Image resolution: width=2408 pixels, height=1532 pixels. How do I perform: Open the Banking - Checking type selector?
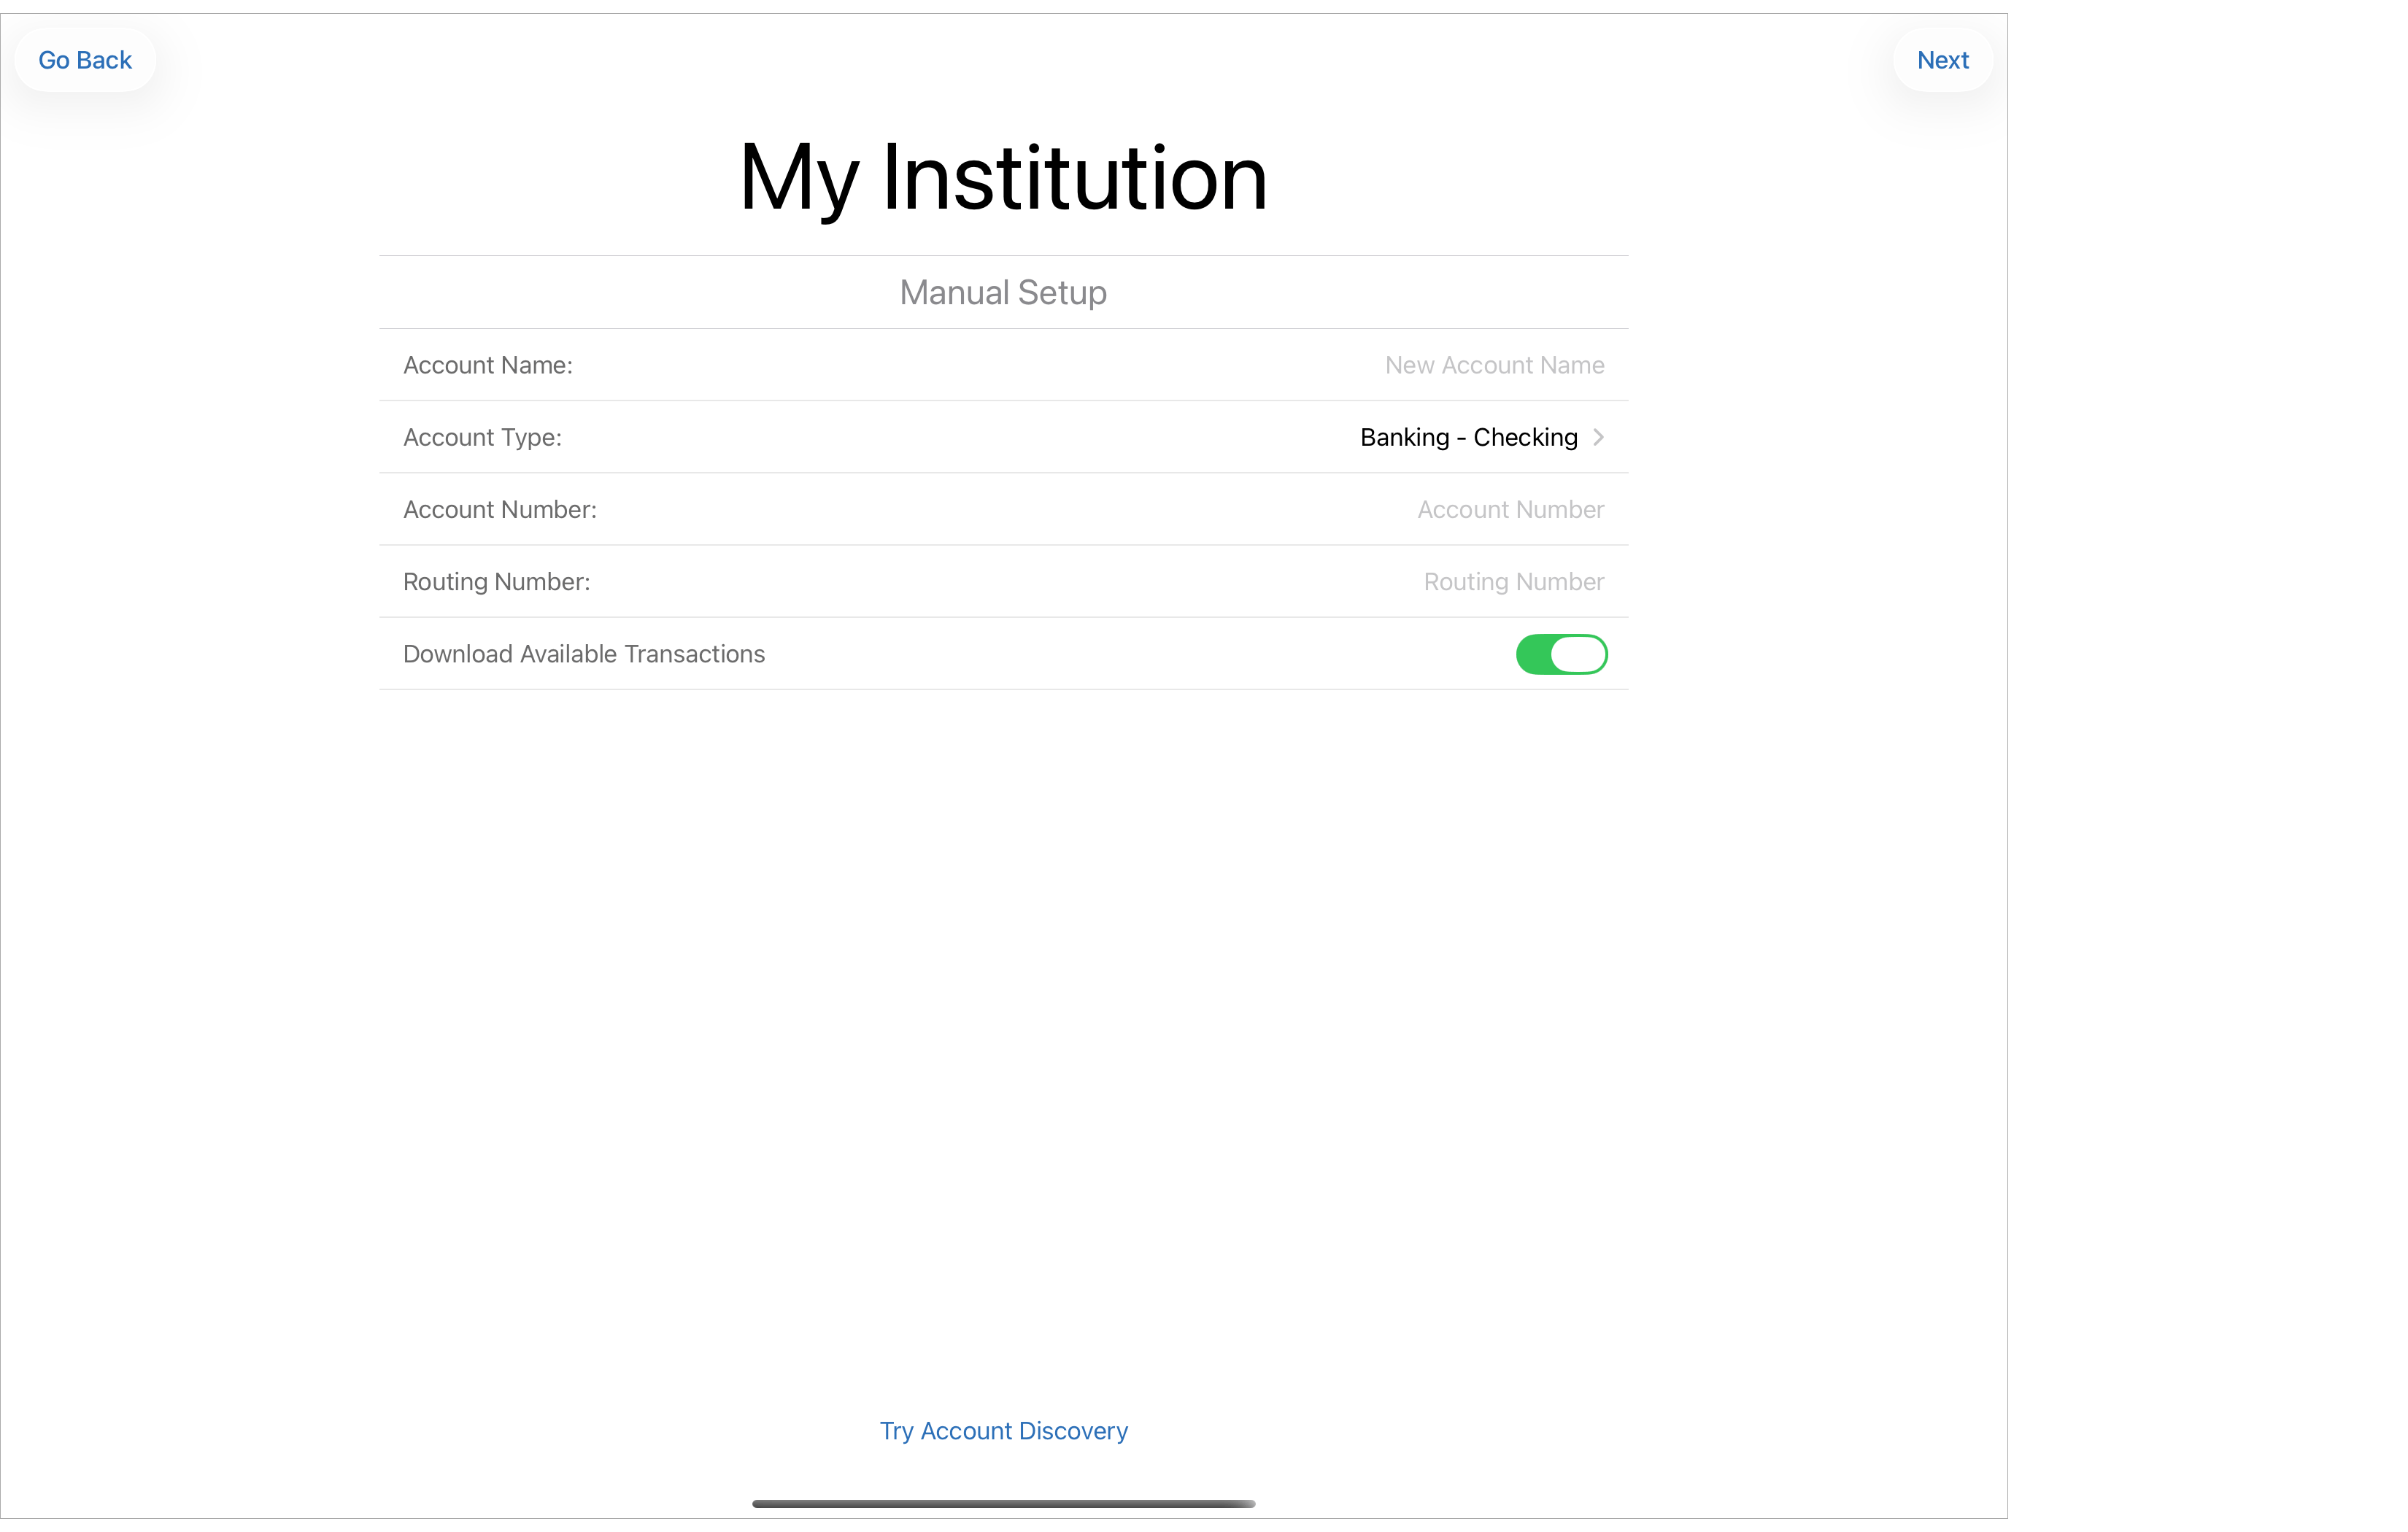[1468, 437]
